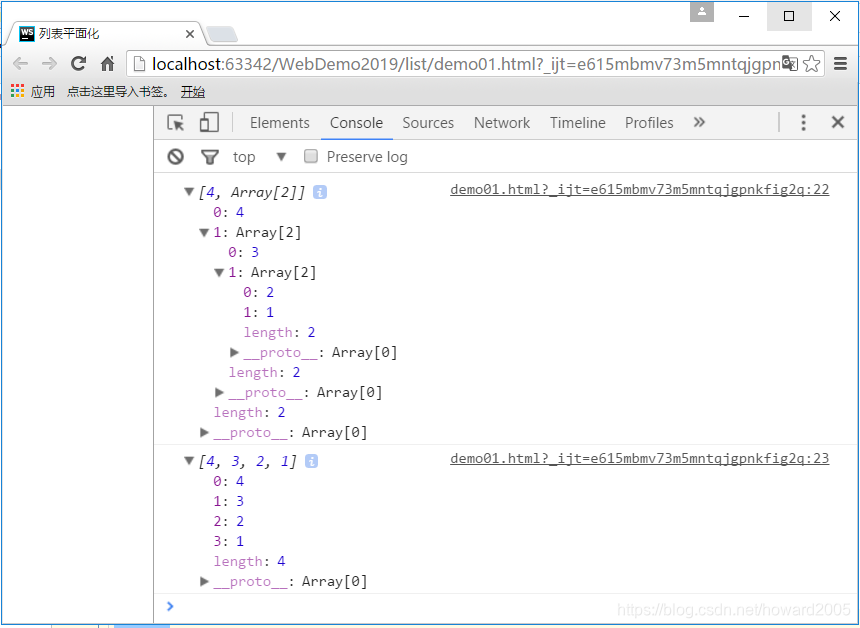Open source link demo01.html line 23
860x628 pixels.
coord(640,459)
